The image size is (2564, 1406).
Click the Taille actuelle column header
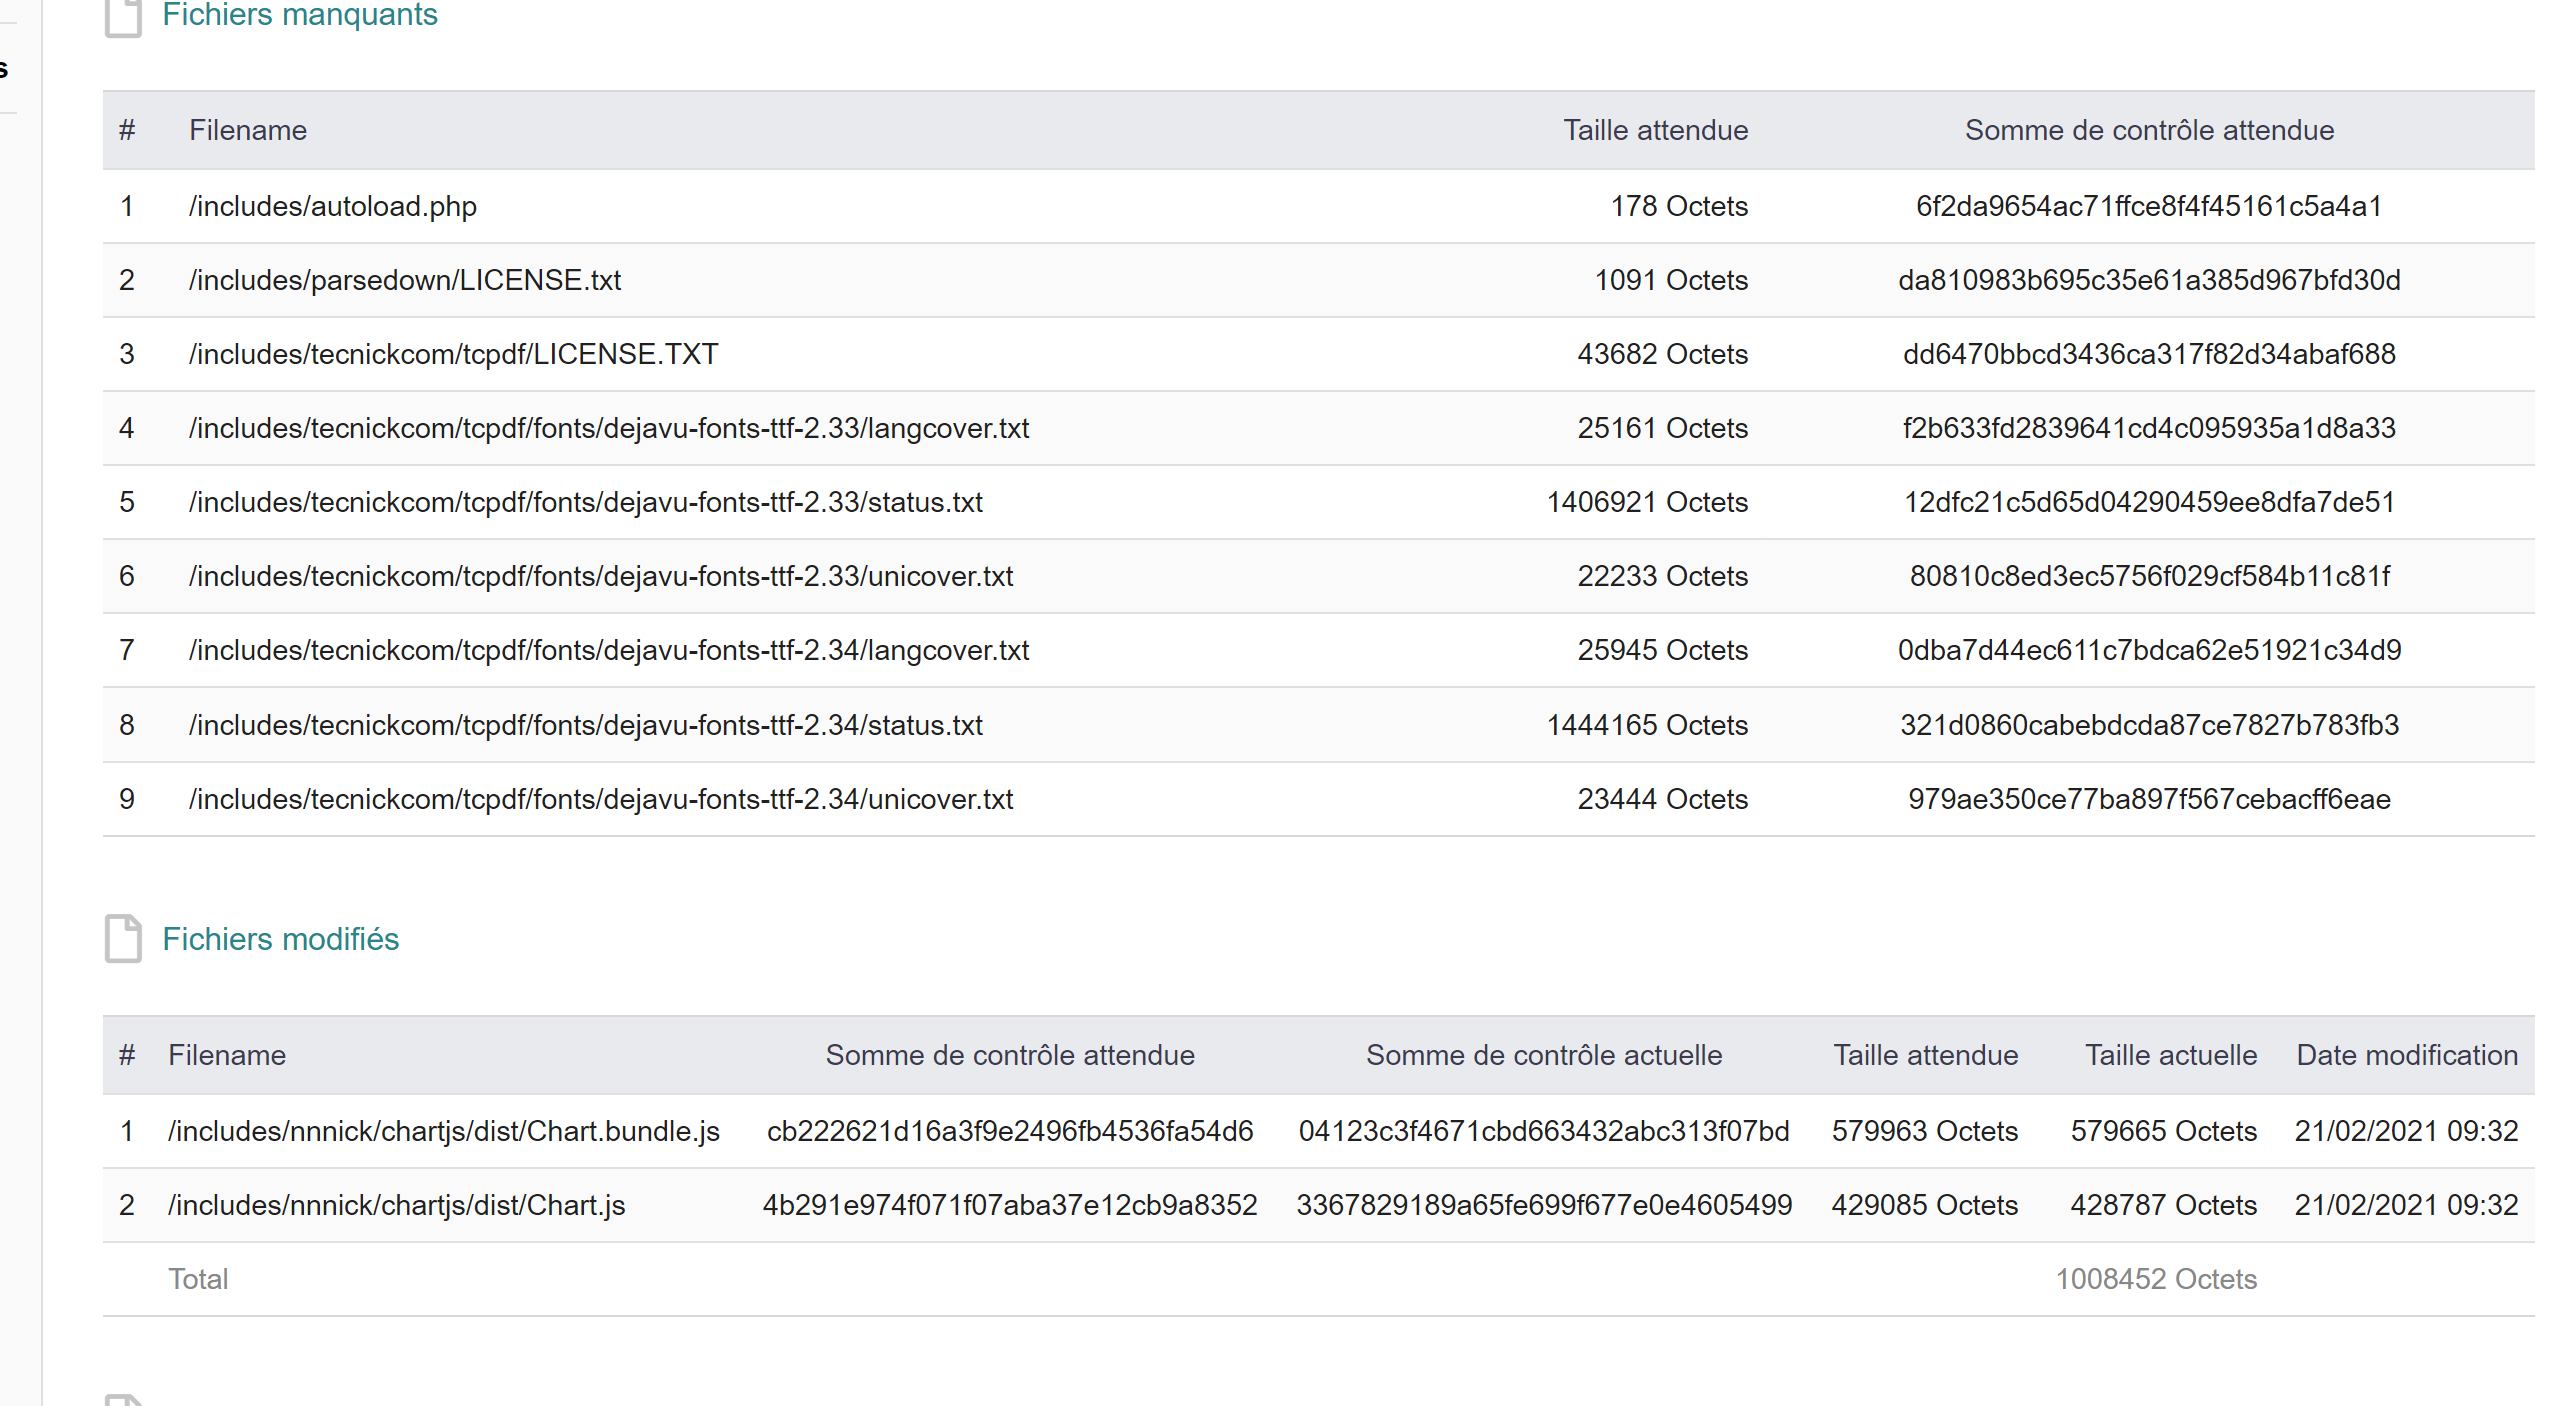2170,1055
